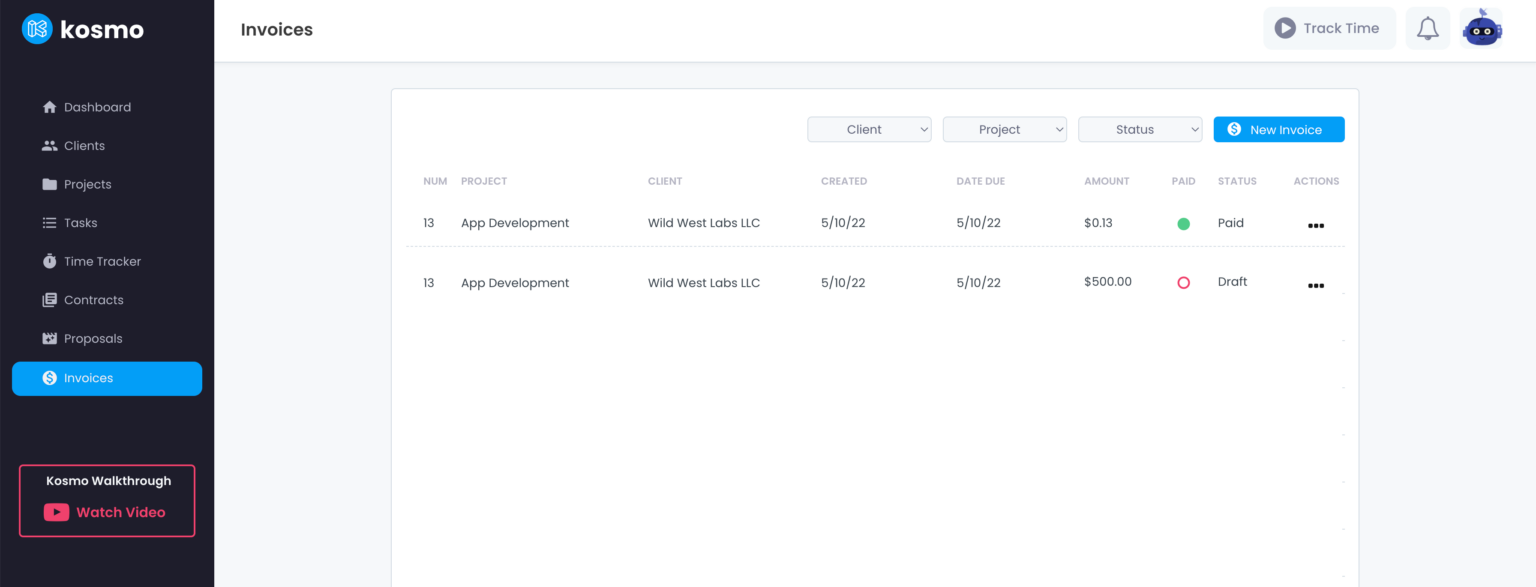1536x587 pixels.
Task: Click Watch Video in Kosmo Walkthrough
Action: tap(107, 512)
